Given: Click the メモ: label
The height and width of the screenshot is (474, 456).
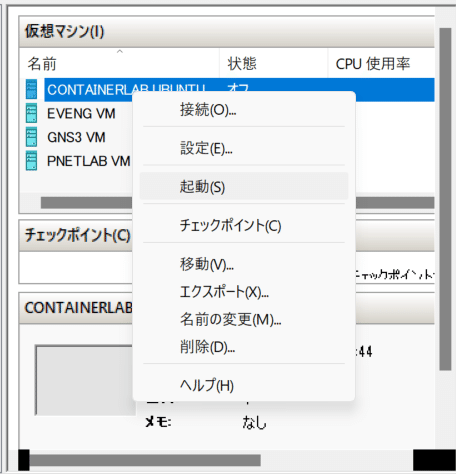Looking at the screenshot, I should pos(158,422).
